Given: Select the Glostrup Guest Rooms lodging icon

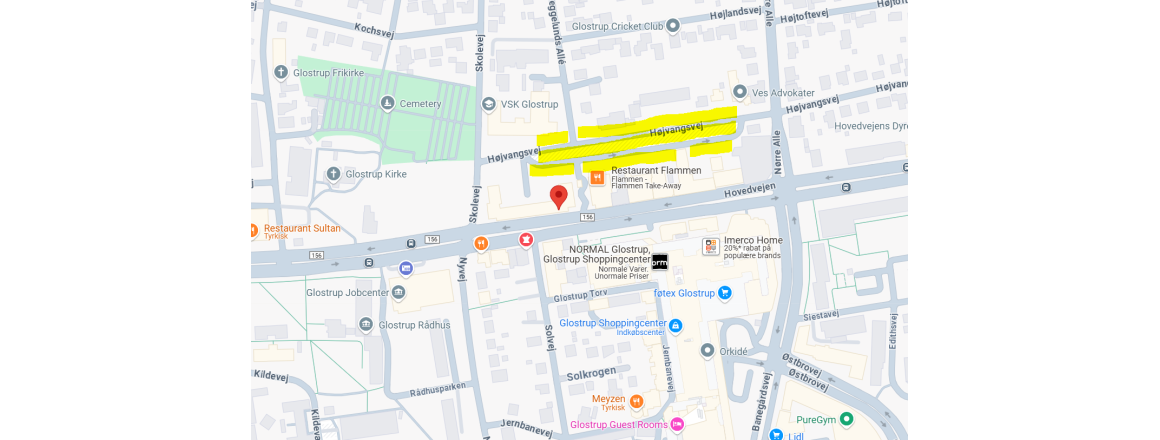Looking at the screenshot, I should 677,424.
